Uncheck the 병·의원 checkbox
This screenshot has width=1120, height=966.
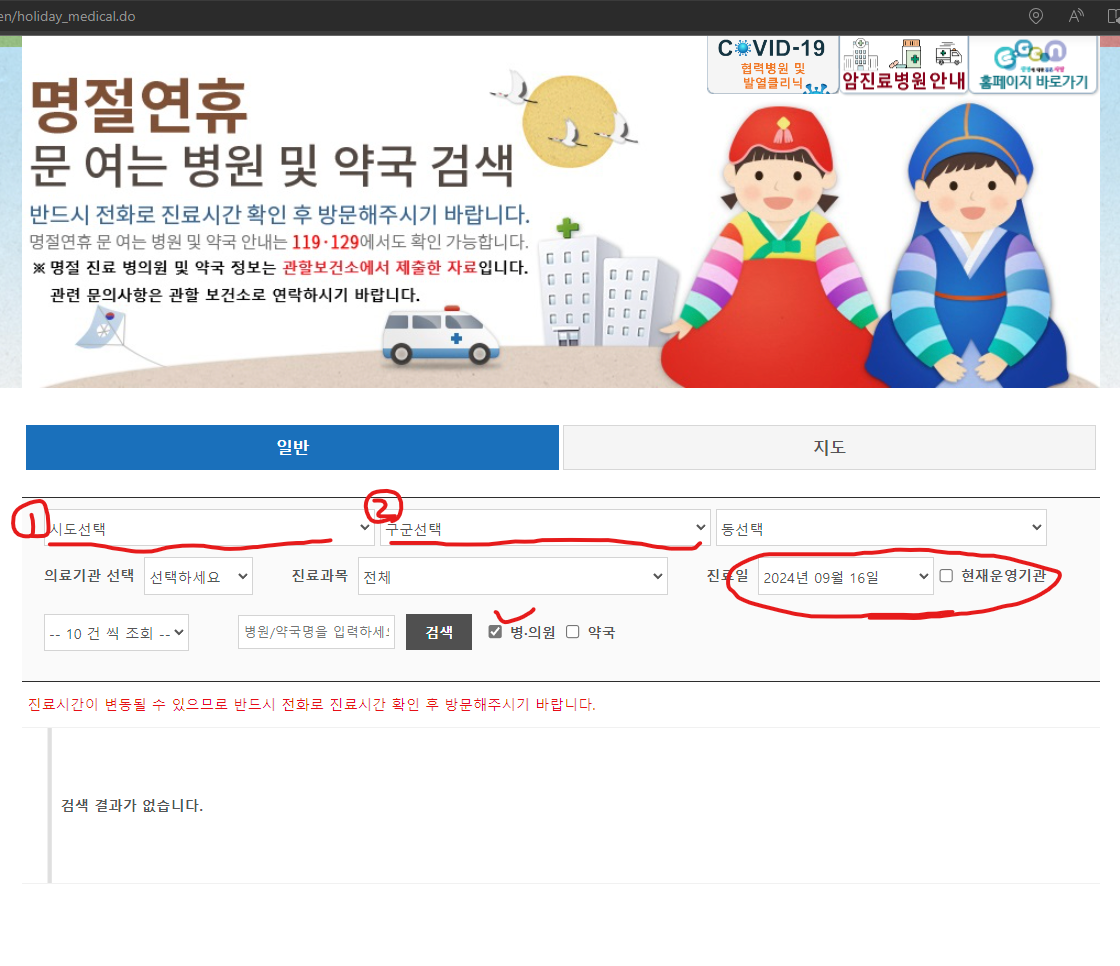[x=495, y=631]
